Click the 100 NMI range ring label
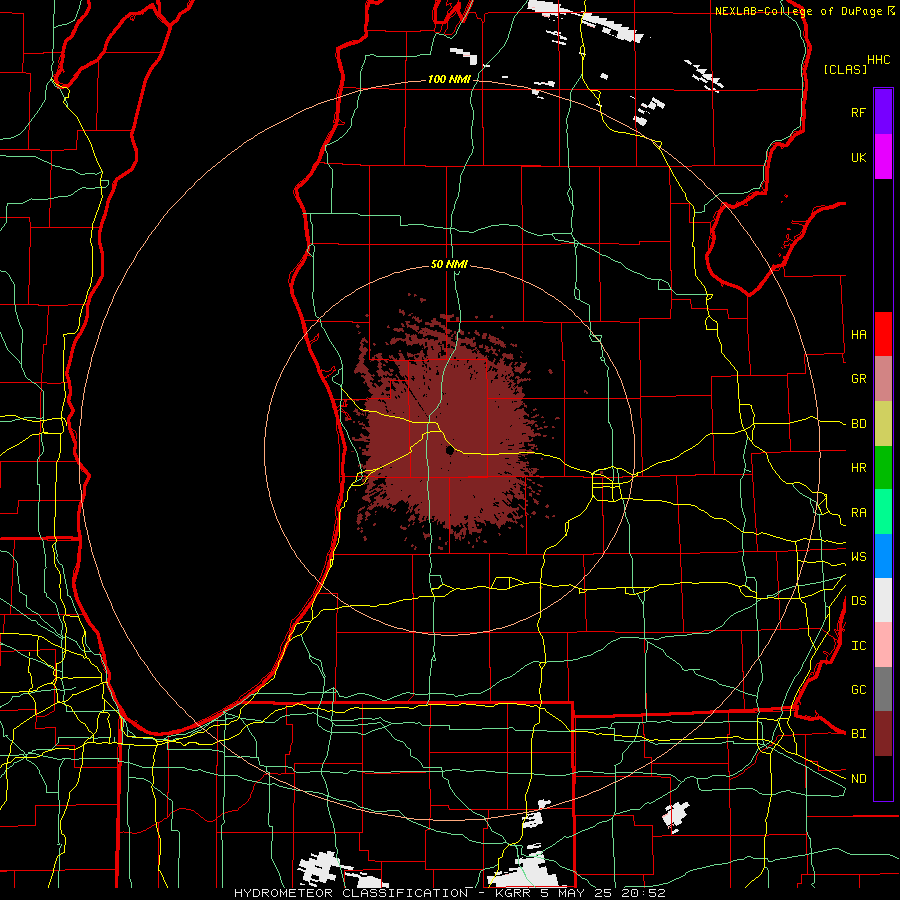This screenshot has height=900, width=900. click(x=449, y=79)
